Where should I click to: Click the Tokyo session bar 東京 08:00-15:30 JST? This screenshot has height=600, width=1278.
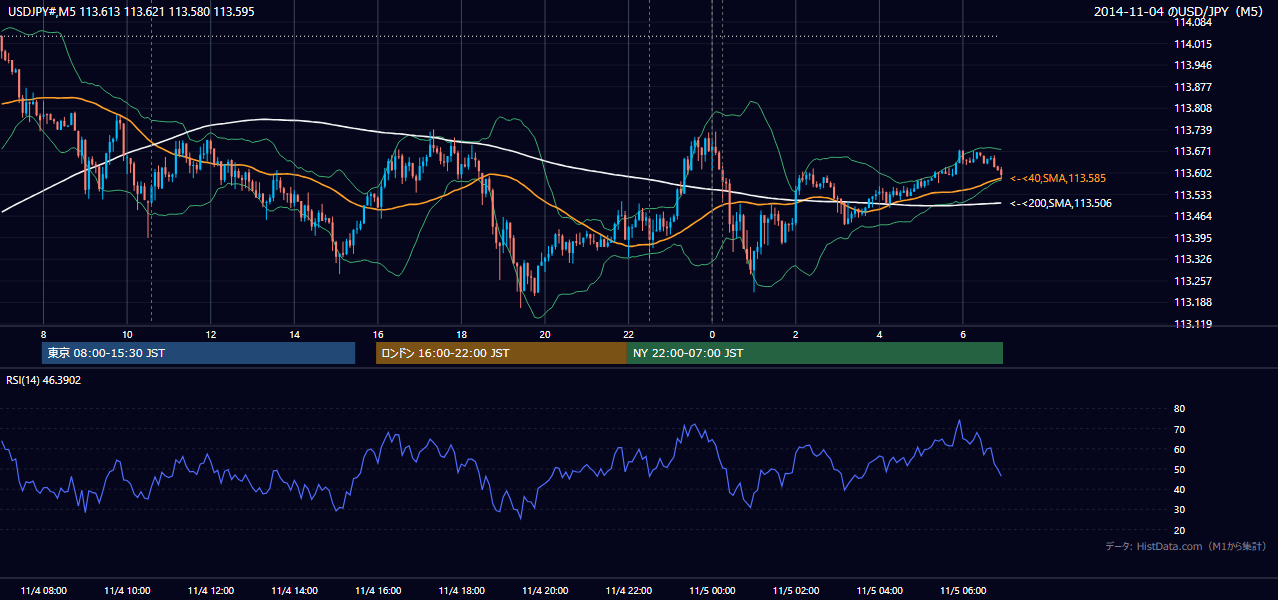[x=198, y=353]
